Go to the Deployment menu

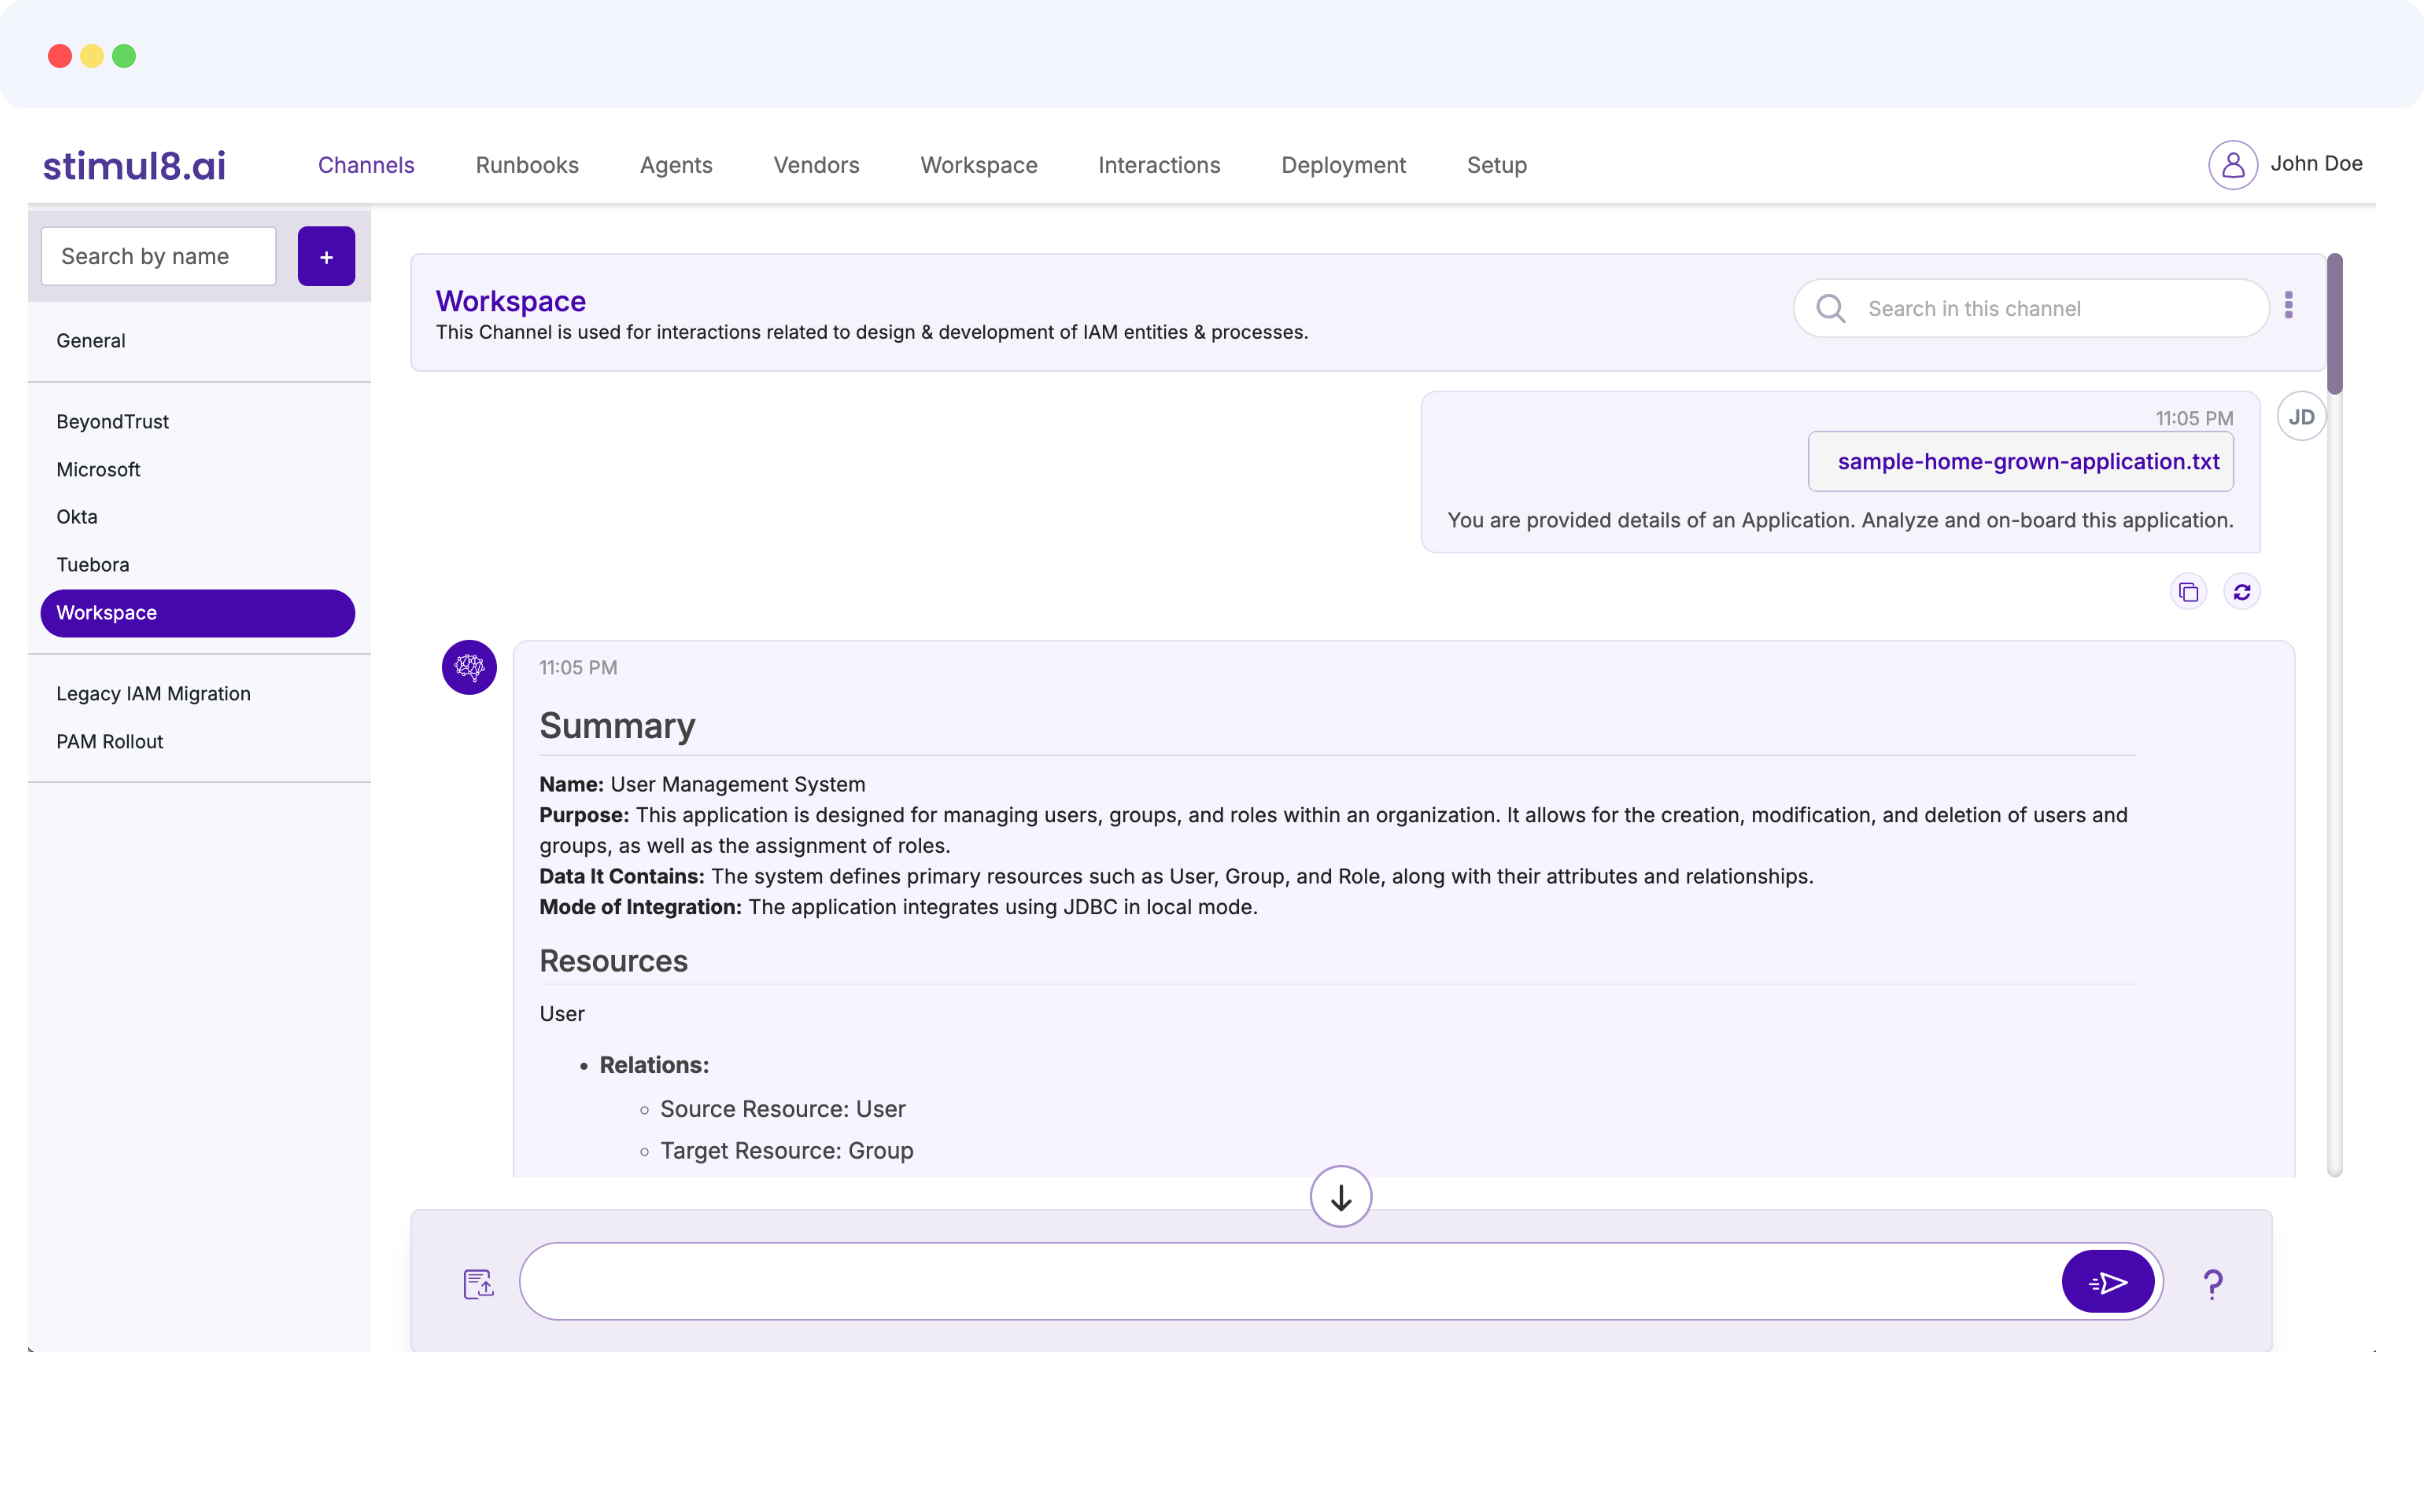1343,165
